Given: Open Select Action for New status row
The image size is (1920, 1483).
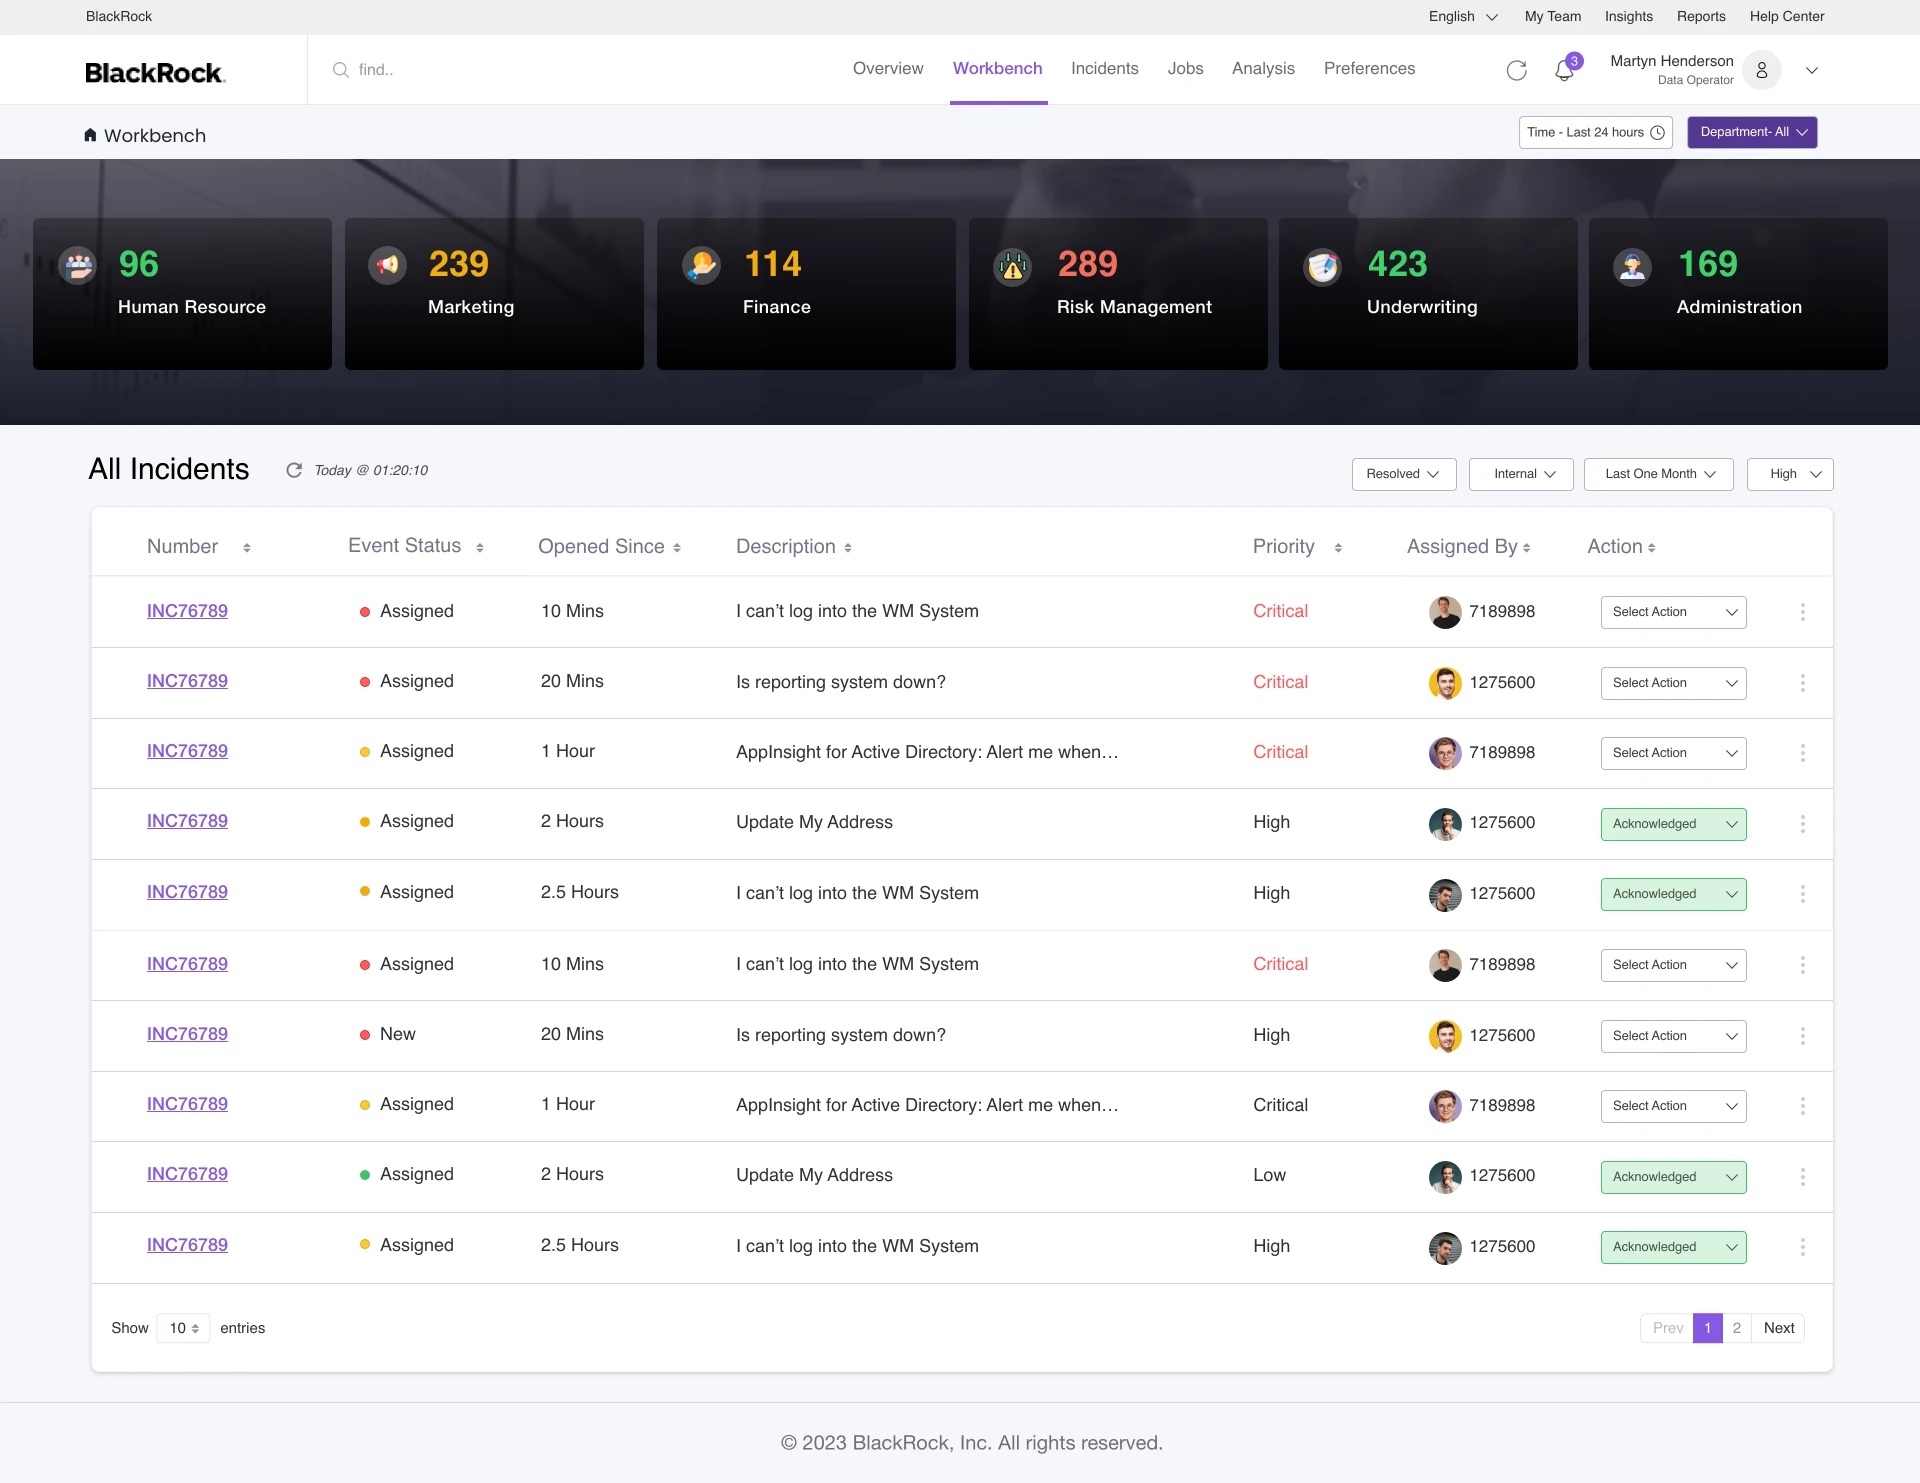Looking at the screenshot, I should pos(1673,1036).
